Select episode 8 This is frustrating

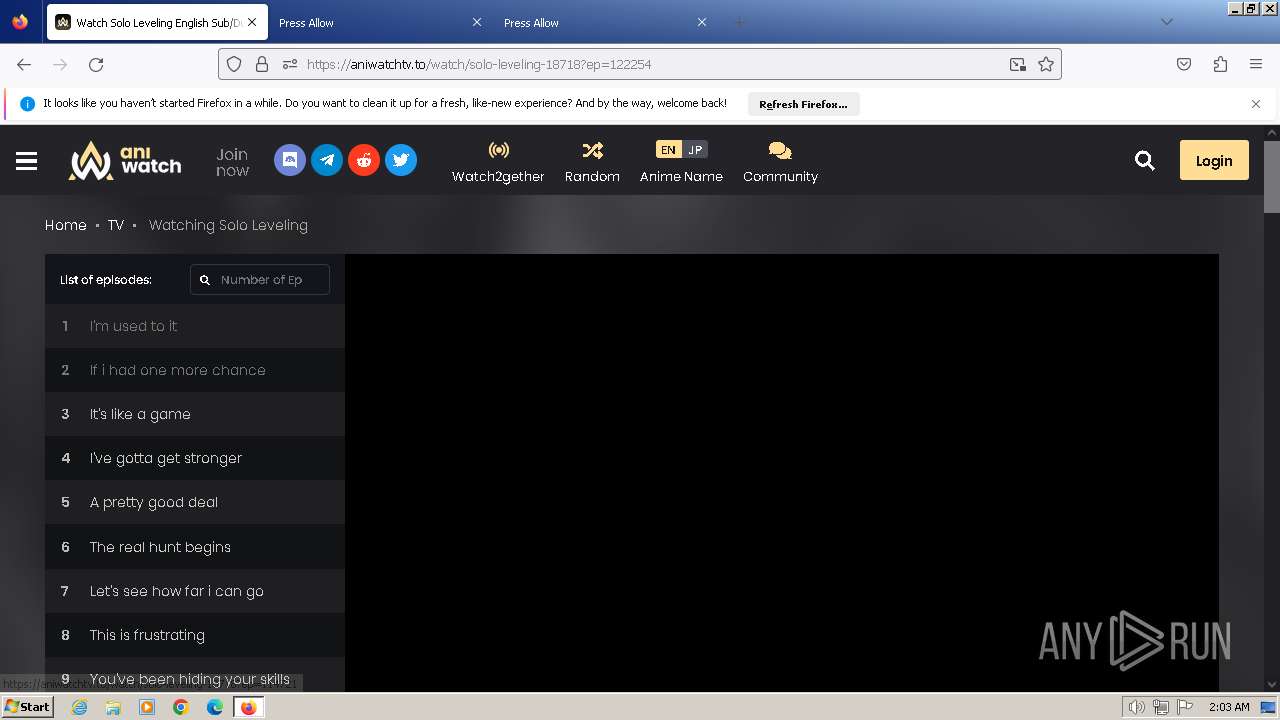click(x=195, y=635)
